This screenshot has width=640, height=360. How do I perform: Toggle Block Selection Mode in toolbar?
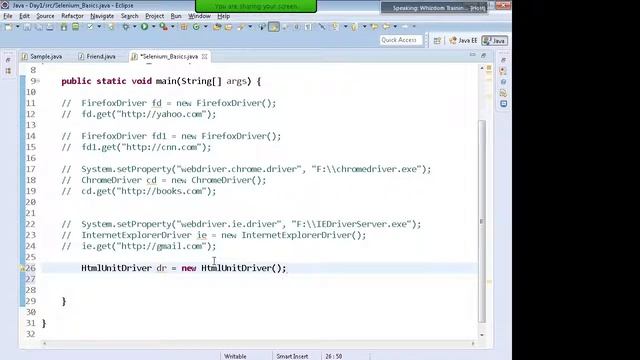(296, 27)
